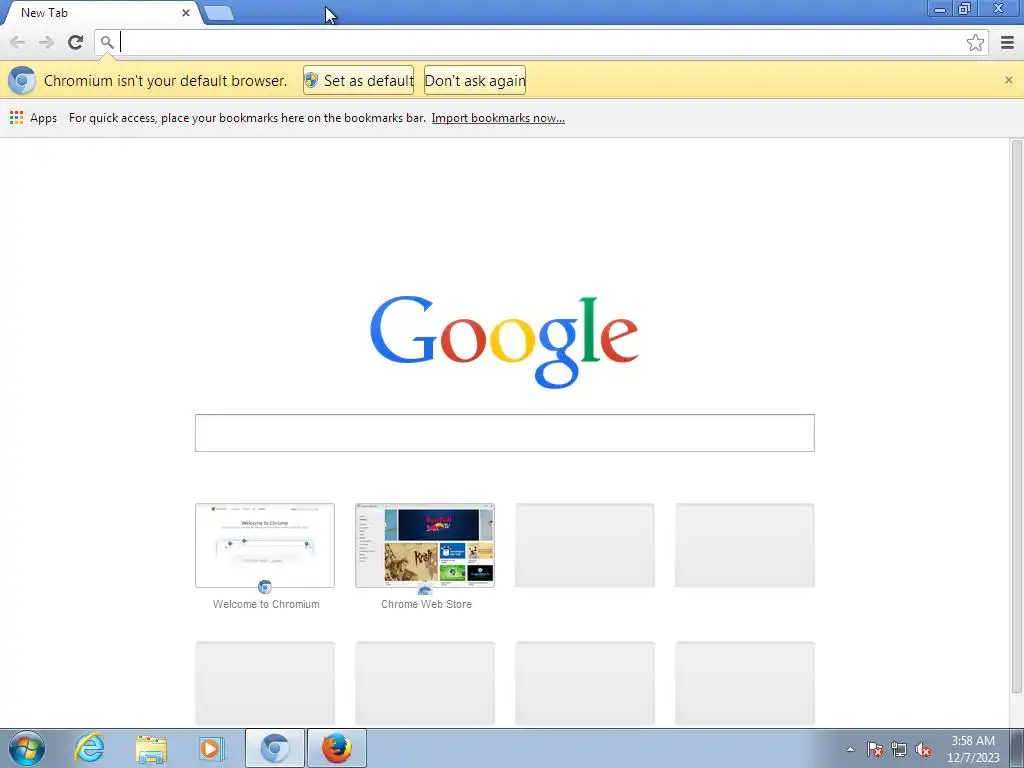1024x768 pixels.
Task: Click the page vertical scrollbar
Action: point(1016,415)
